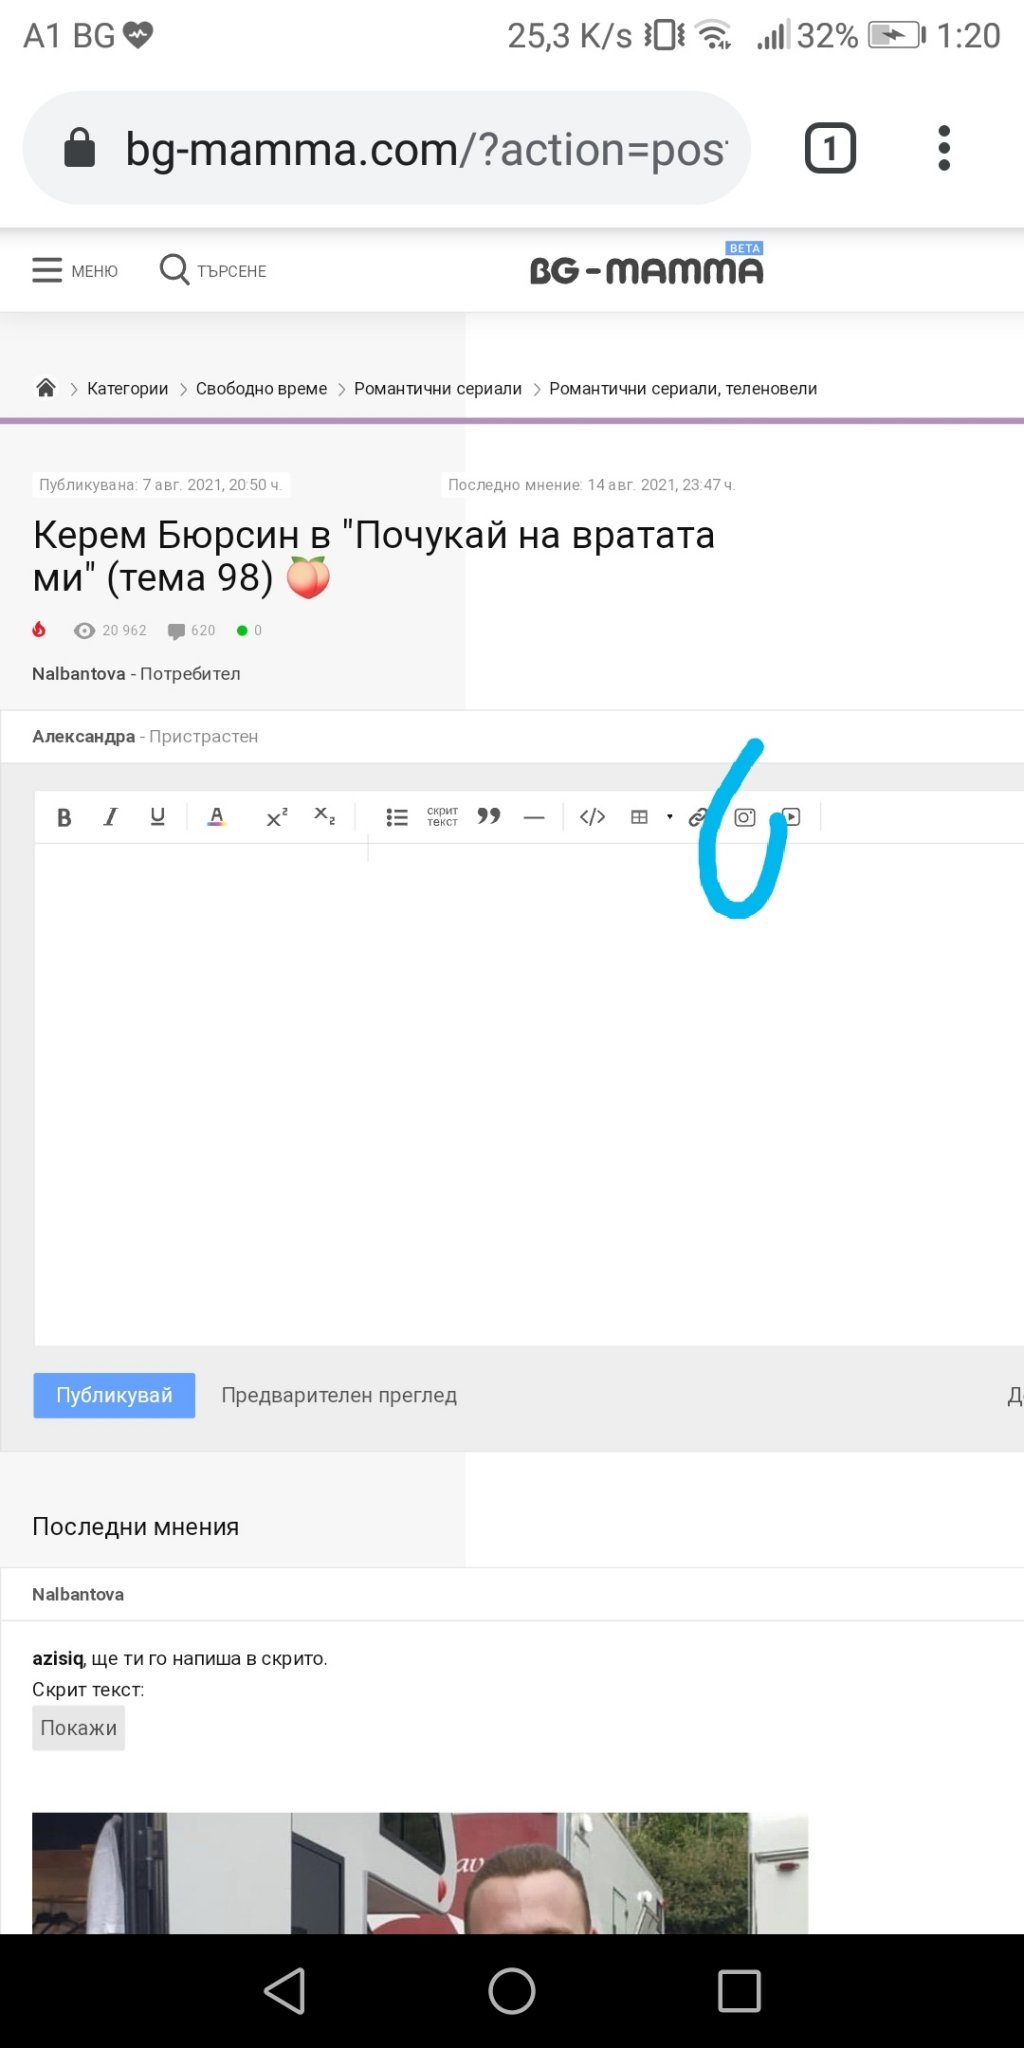Reveal hidden text with Покажи button

click(x=78, y=1728)
